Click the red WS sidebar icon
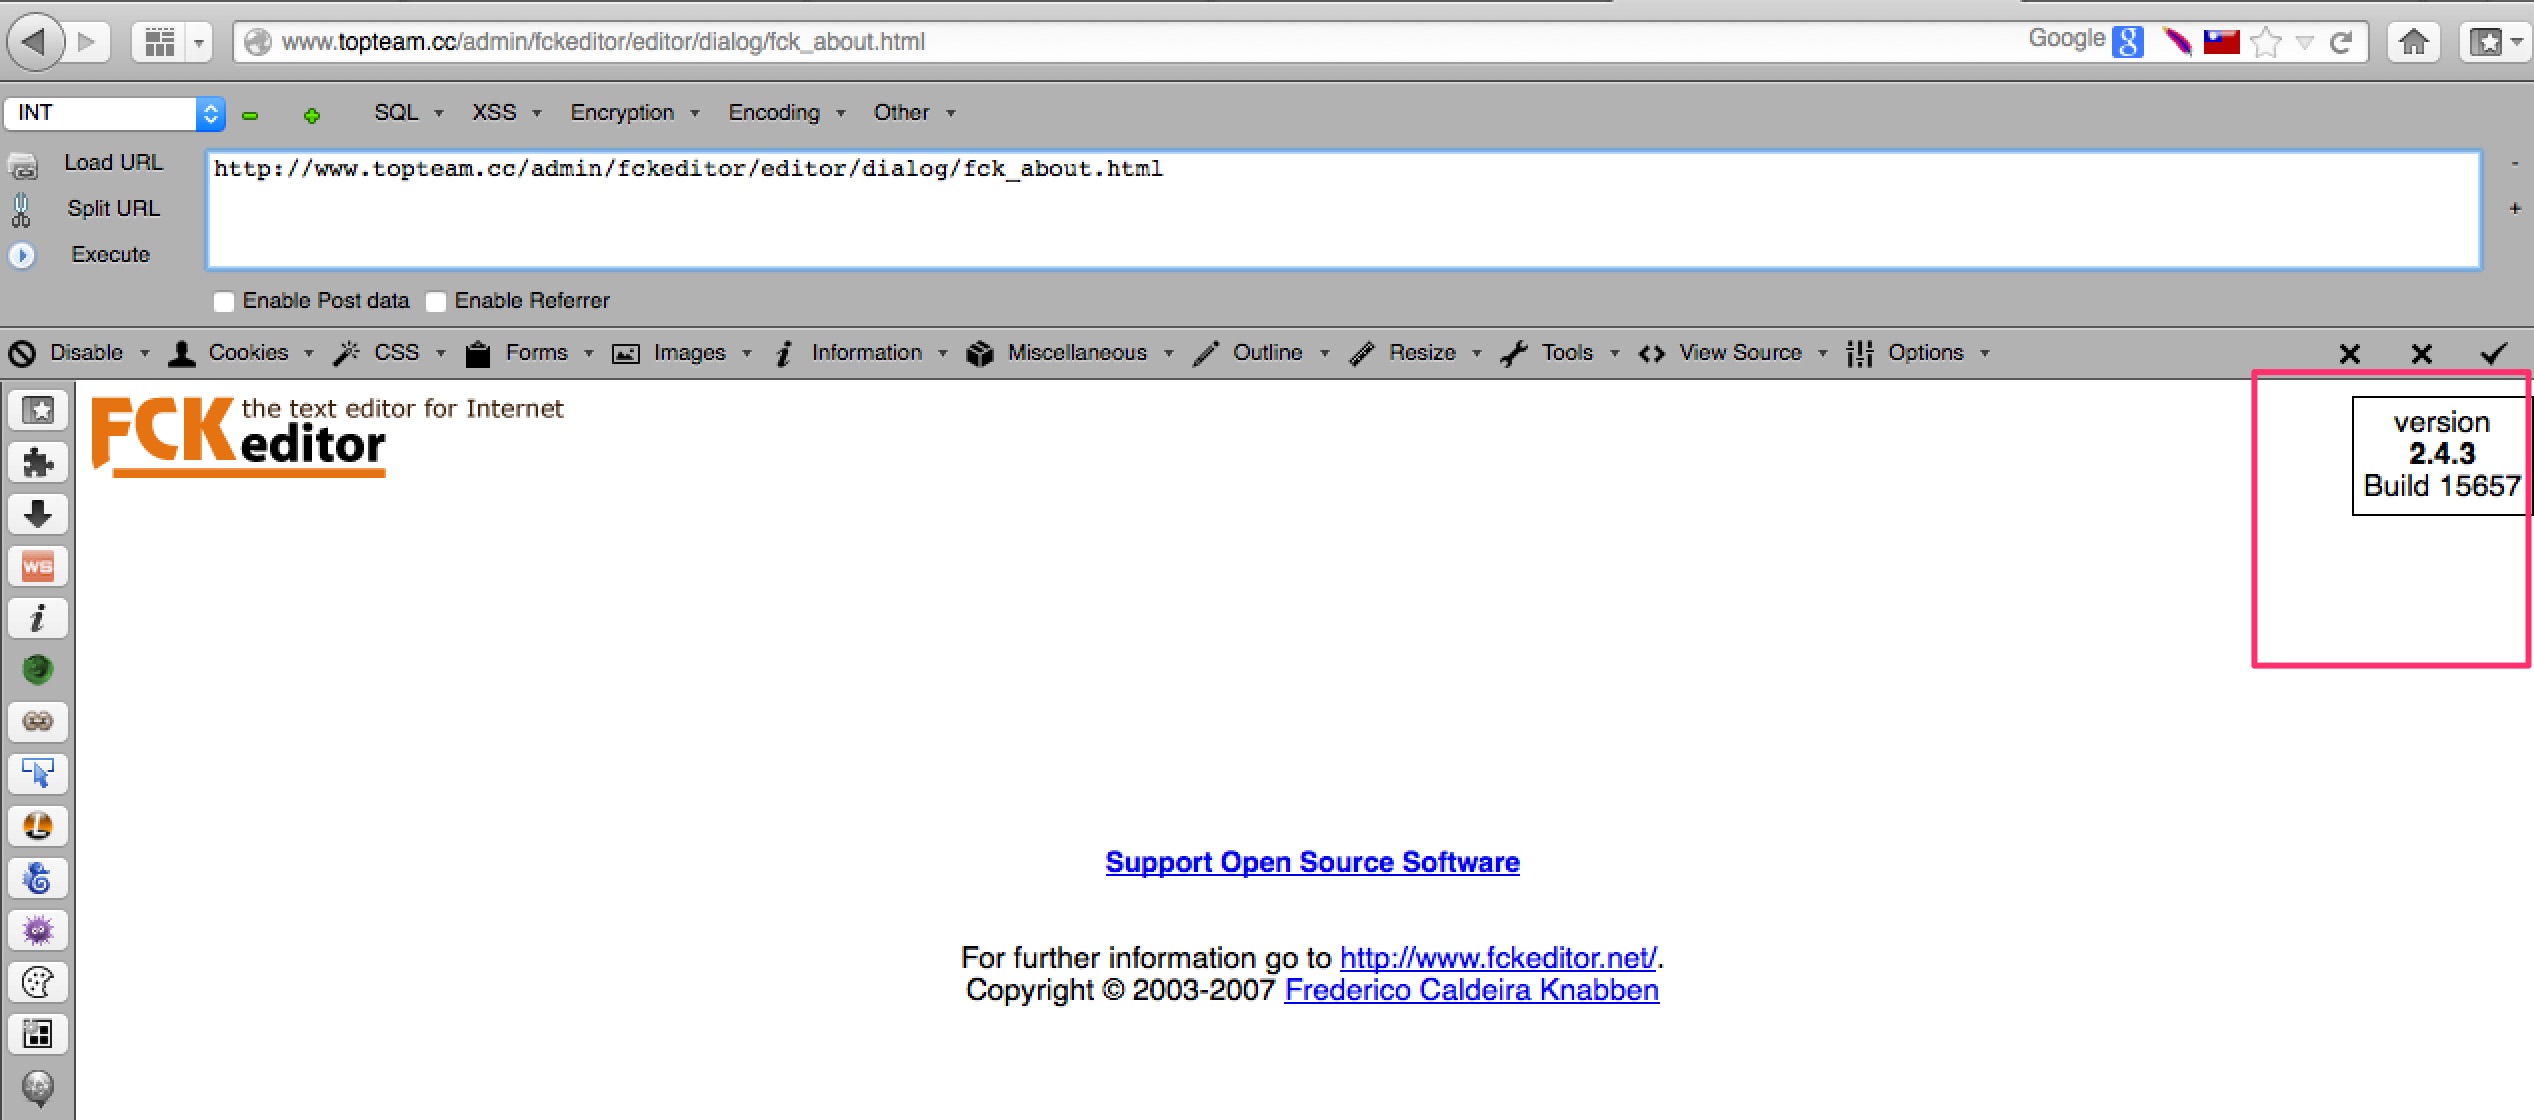 (x=38, y=566)
